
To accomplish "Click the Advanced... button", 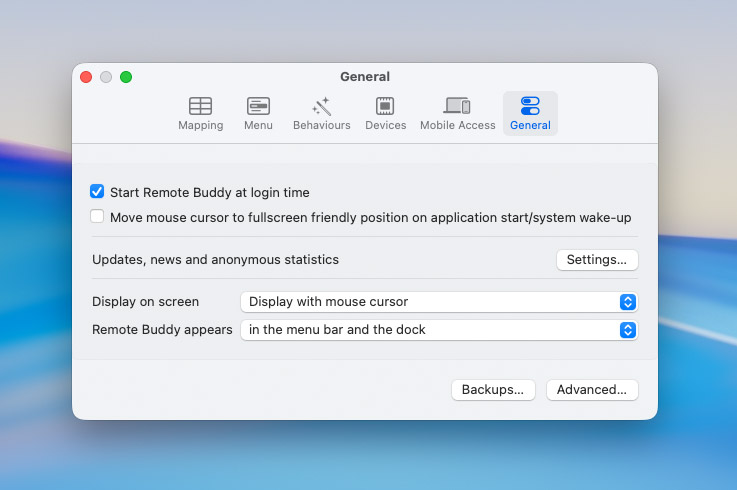I will pos(592,390).
